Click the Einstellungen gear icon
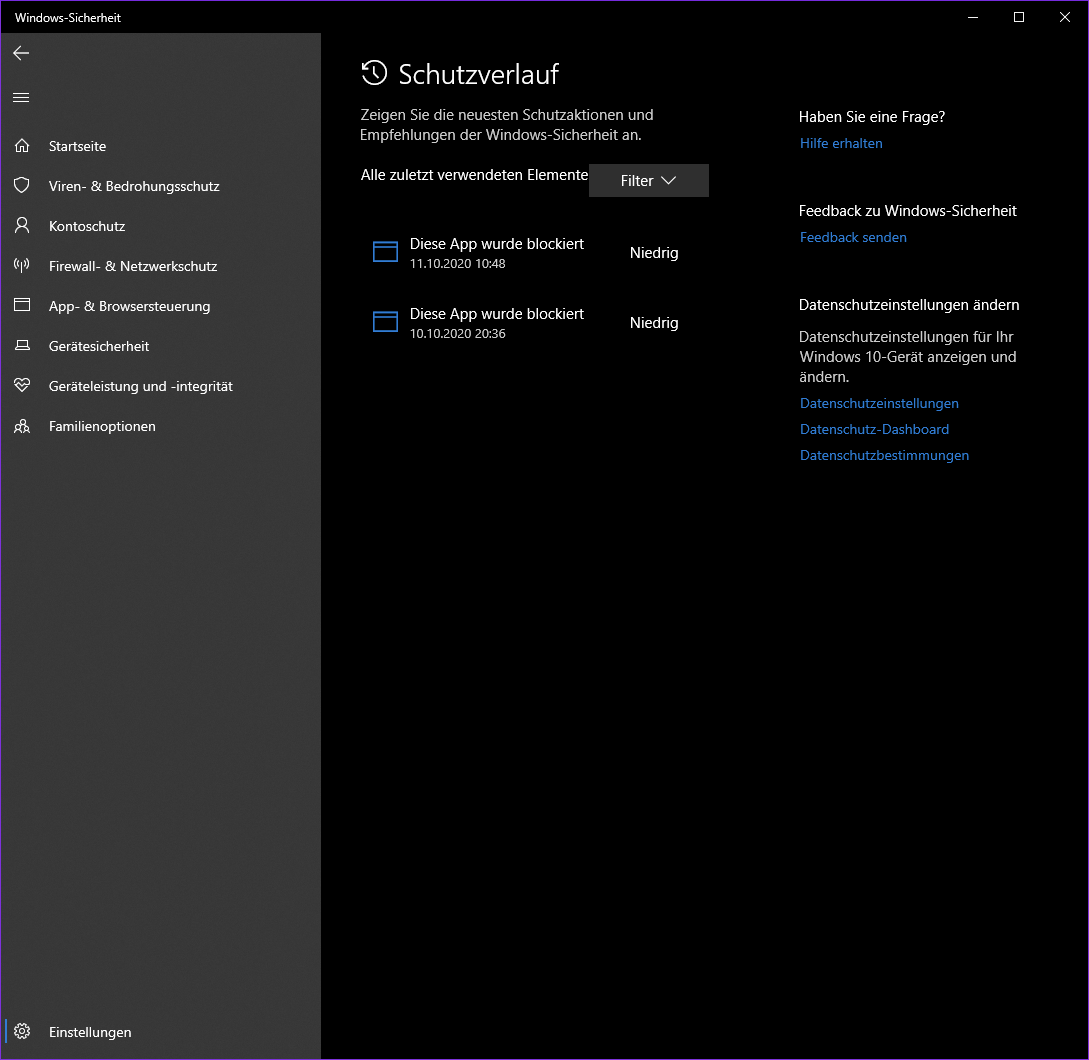 (22, 1032)
